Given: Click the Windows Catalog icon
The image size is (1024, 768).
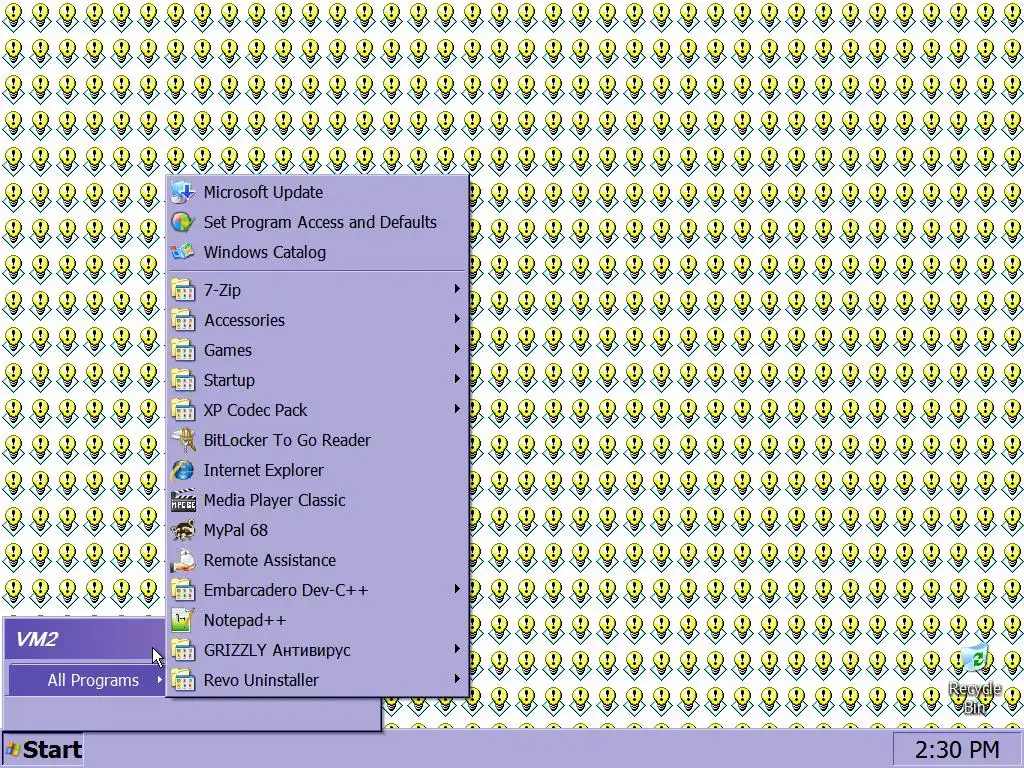Looking at the screenshot, I should (183, 252).
